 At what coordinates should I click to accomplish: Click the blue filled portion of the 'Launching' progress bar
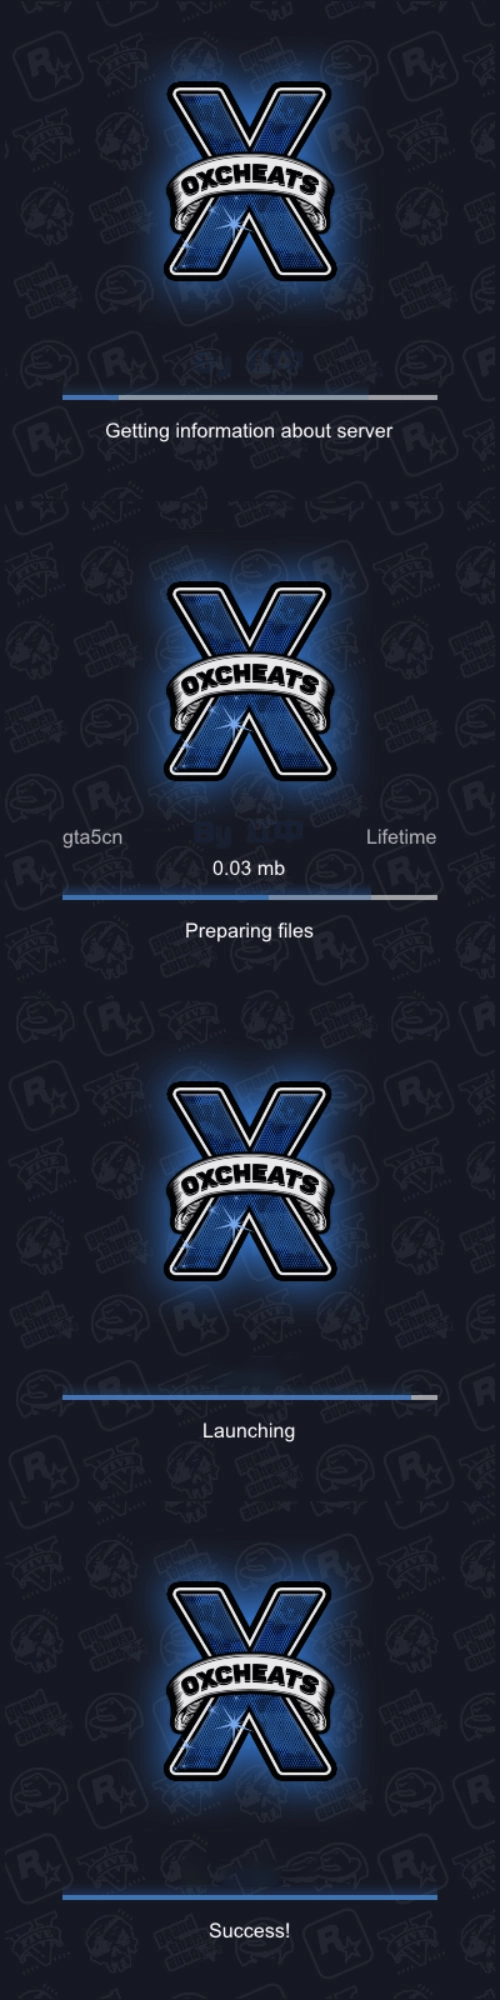click(x=236, y=1397)
